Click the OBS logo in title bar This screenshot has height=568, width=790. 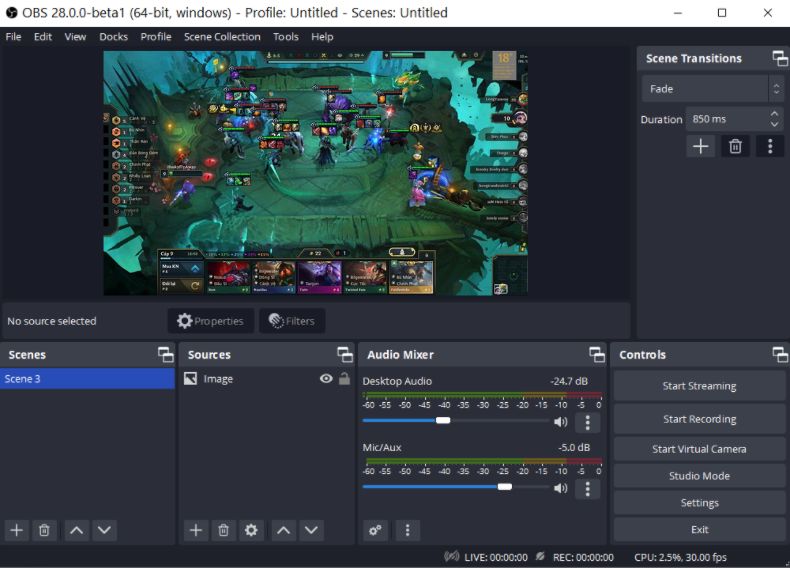tap(12, 13)
